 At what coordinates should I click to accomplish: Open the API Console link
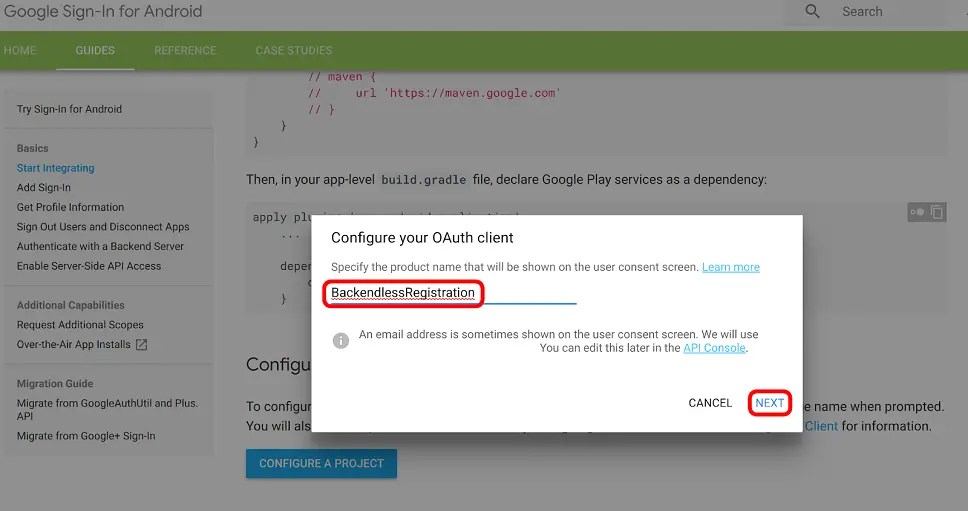[714, 348]
